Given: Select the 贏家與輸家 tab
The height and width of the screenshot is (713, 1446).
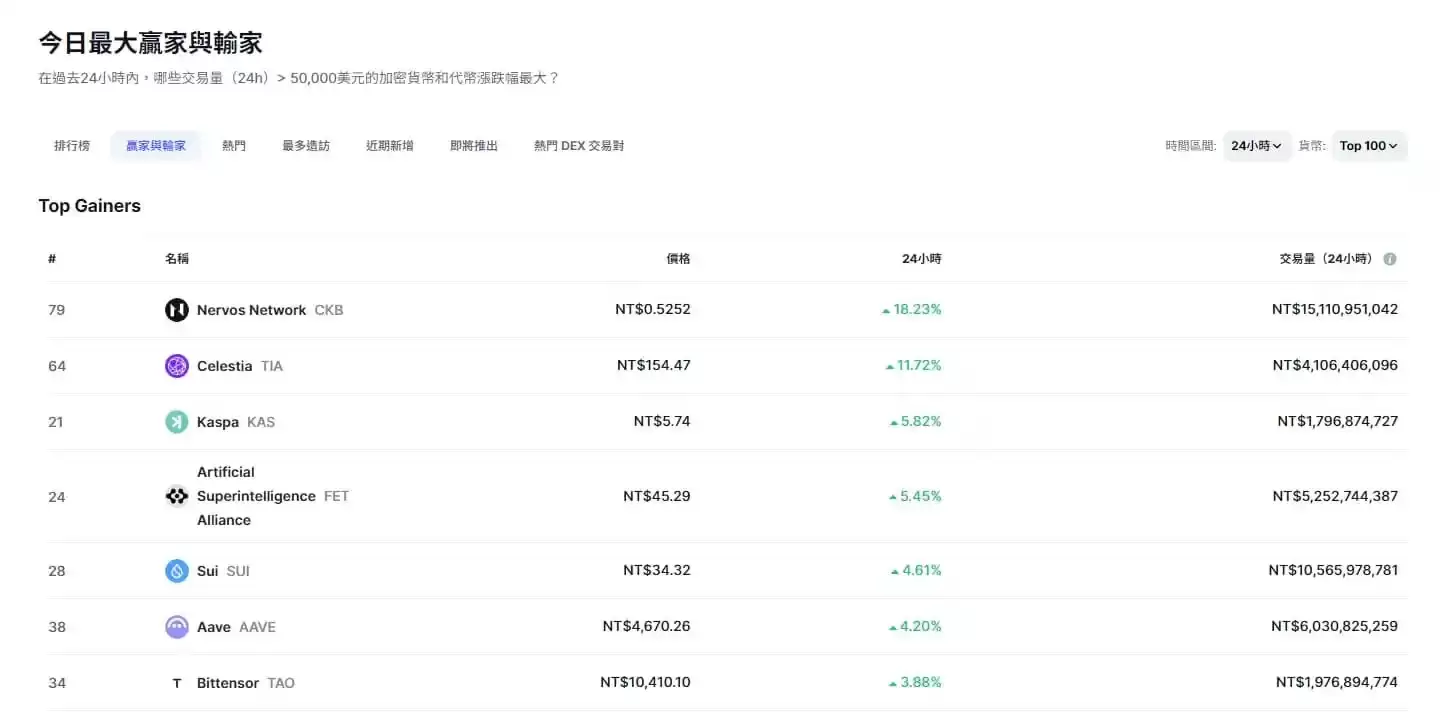Looking at the screenshot, I should coord(156,145).
